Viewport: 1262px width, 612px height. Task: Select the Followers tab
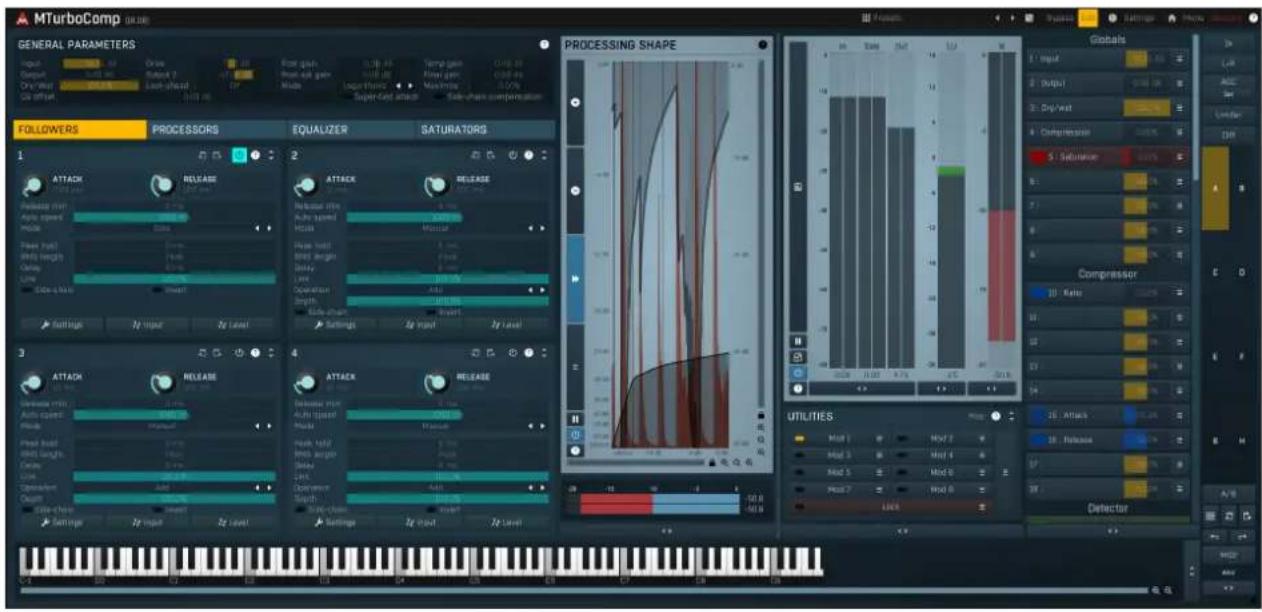point(80,129)
